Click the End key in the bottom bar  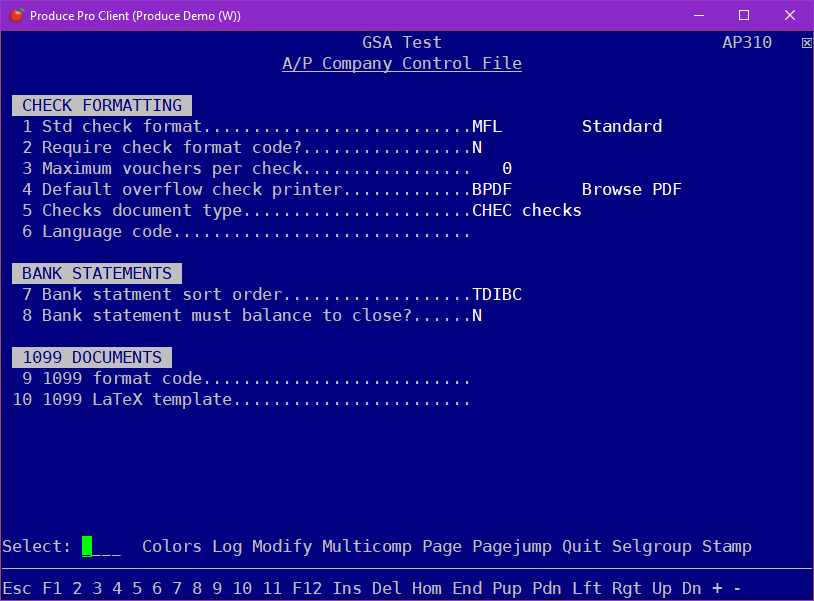tap(467, 589)
